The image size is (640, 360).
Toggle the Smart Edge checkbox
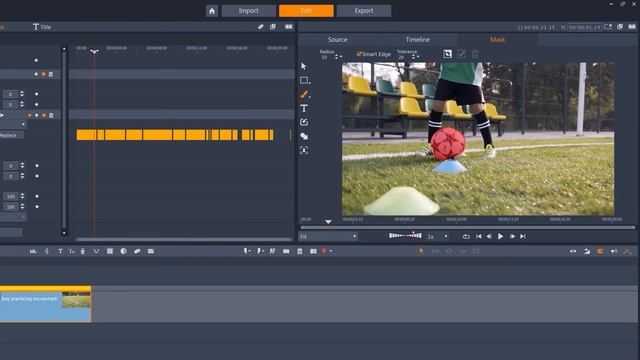[359, 54]
